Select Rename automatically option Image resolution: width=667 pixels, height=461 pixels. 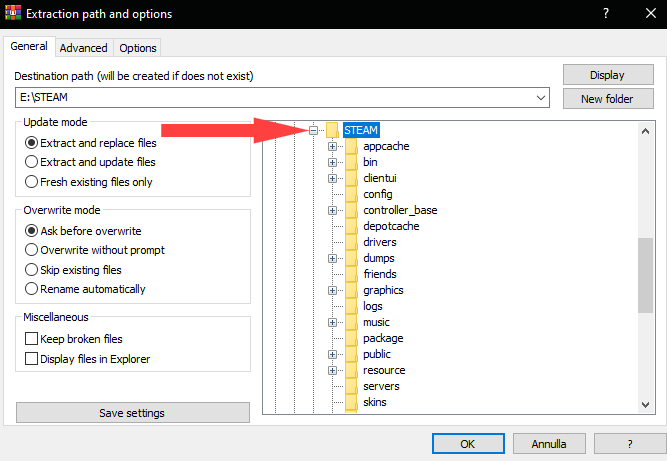pyautogui.click(x=85, y=289)
